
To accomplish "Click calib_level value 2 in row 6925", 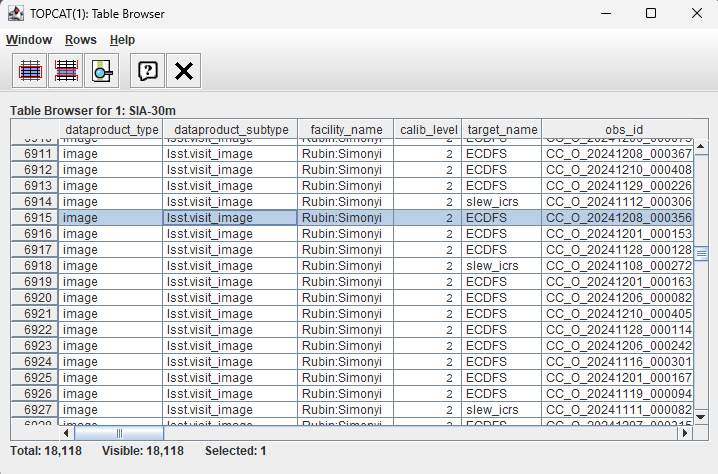I will (x=428, y=378).
